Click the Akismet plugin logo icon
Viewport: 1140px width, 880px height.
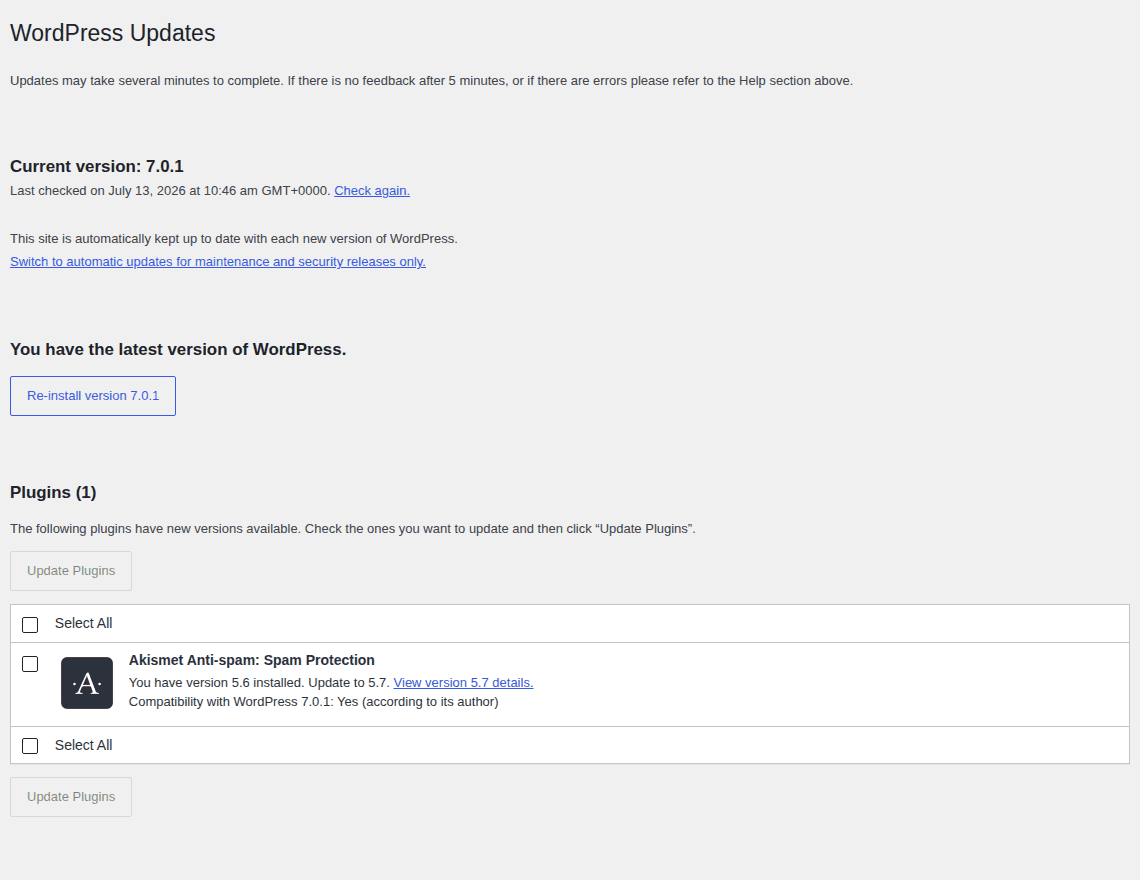pos(87,683)
